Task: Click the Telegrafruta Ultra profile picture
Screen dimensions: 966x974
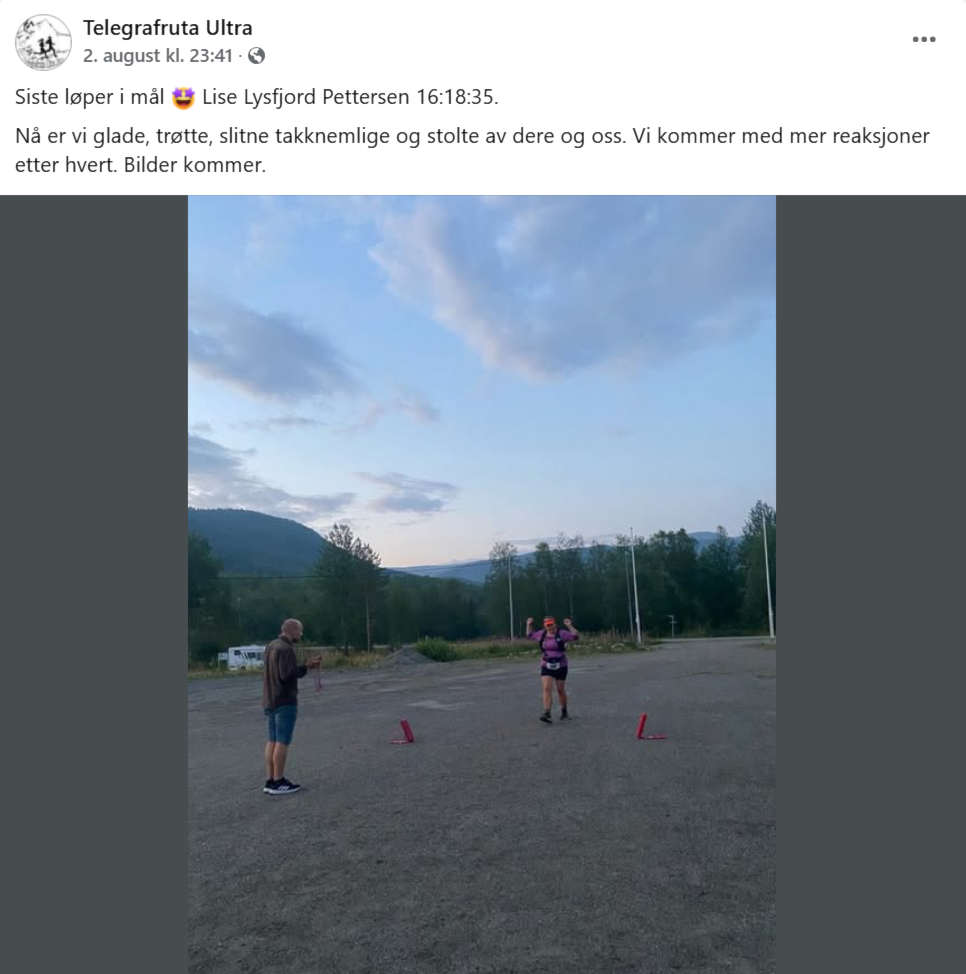Action: pyautogui.click(x=43, y=42)
